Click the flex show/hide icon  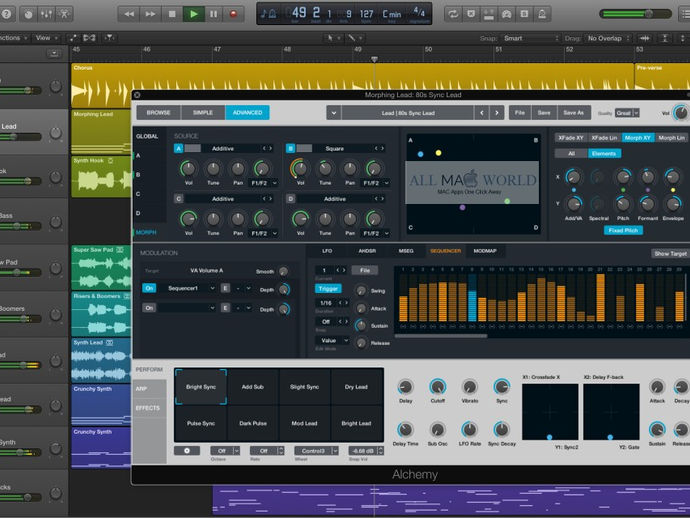click(89, 38)
